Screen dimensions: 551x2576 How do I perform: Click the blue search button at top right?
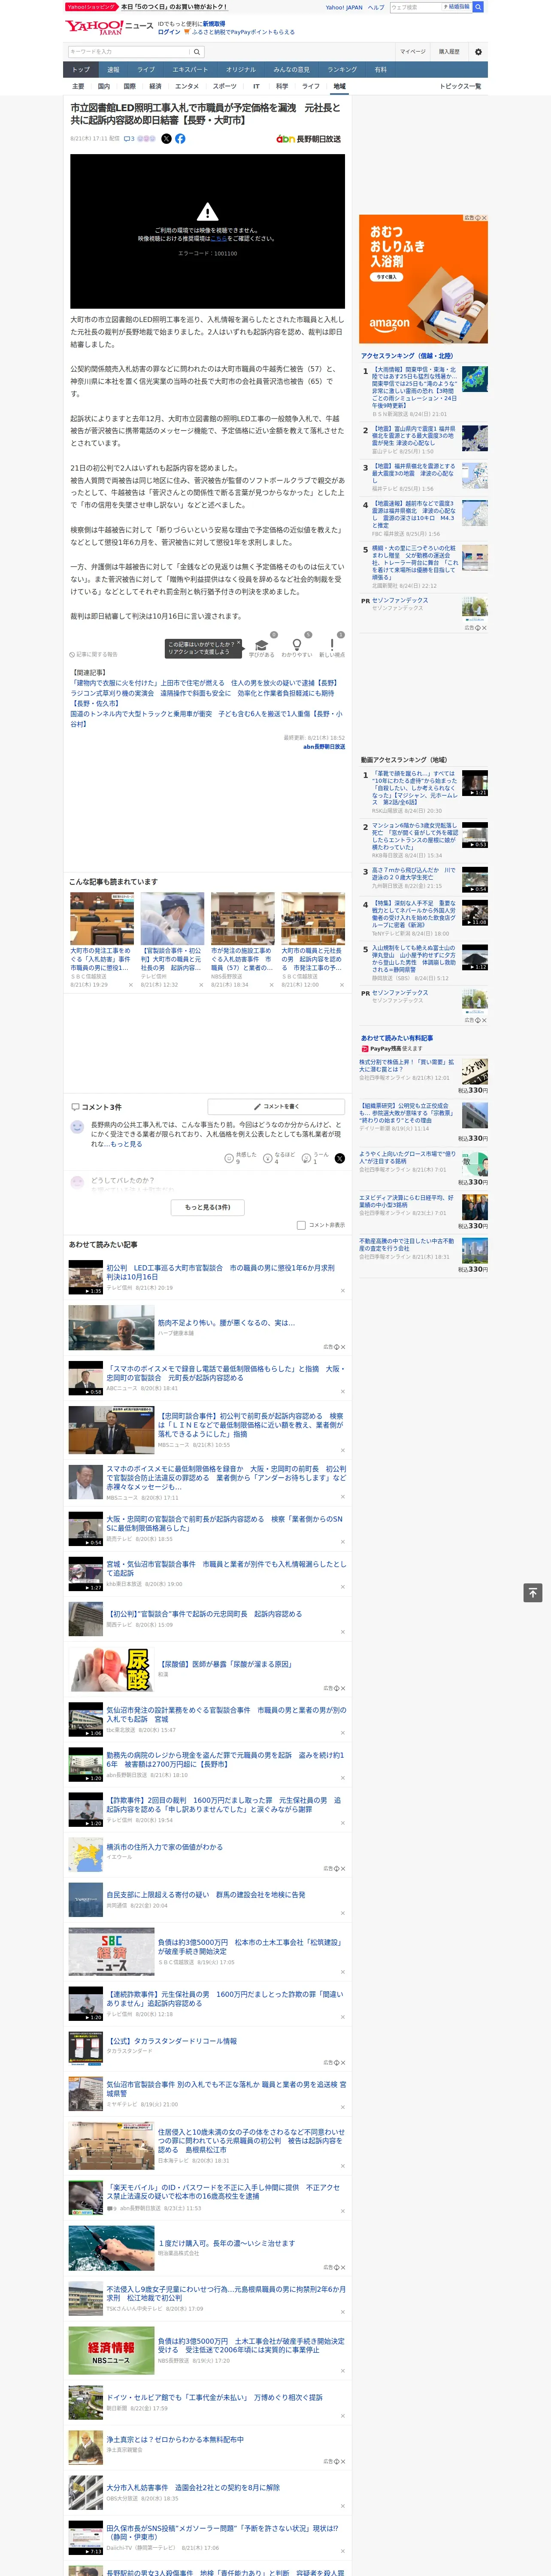(x=478, y=7)
